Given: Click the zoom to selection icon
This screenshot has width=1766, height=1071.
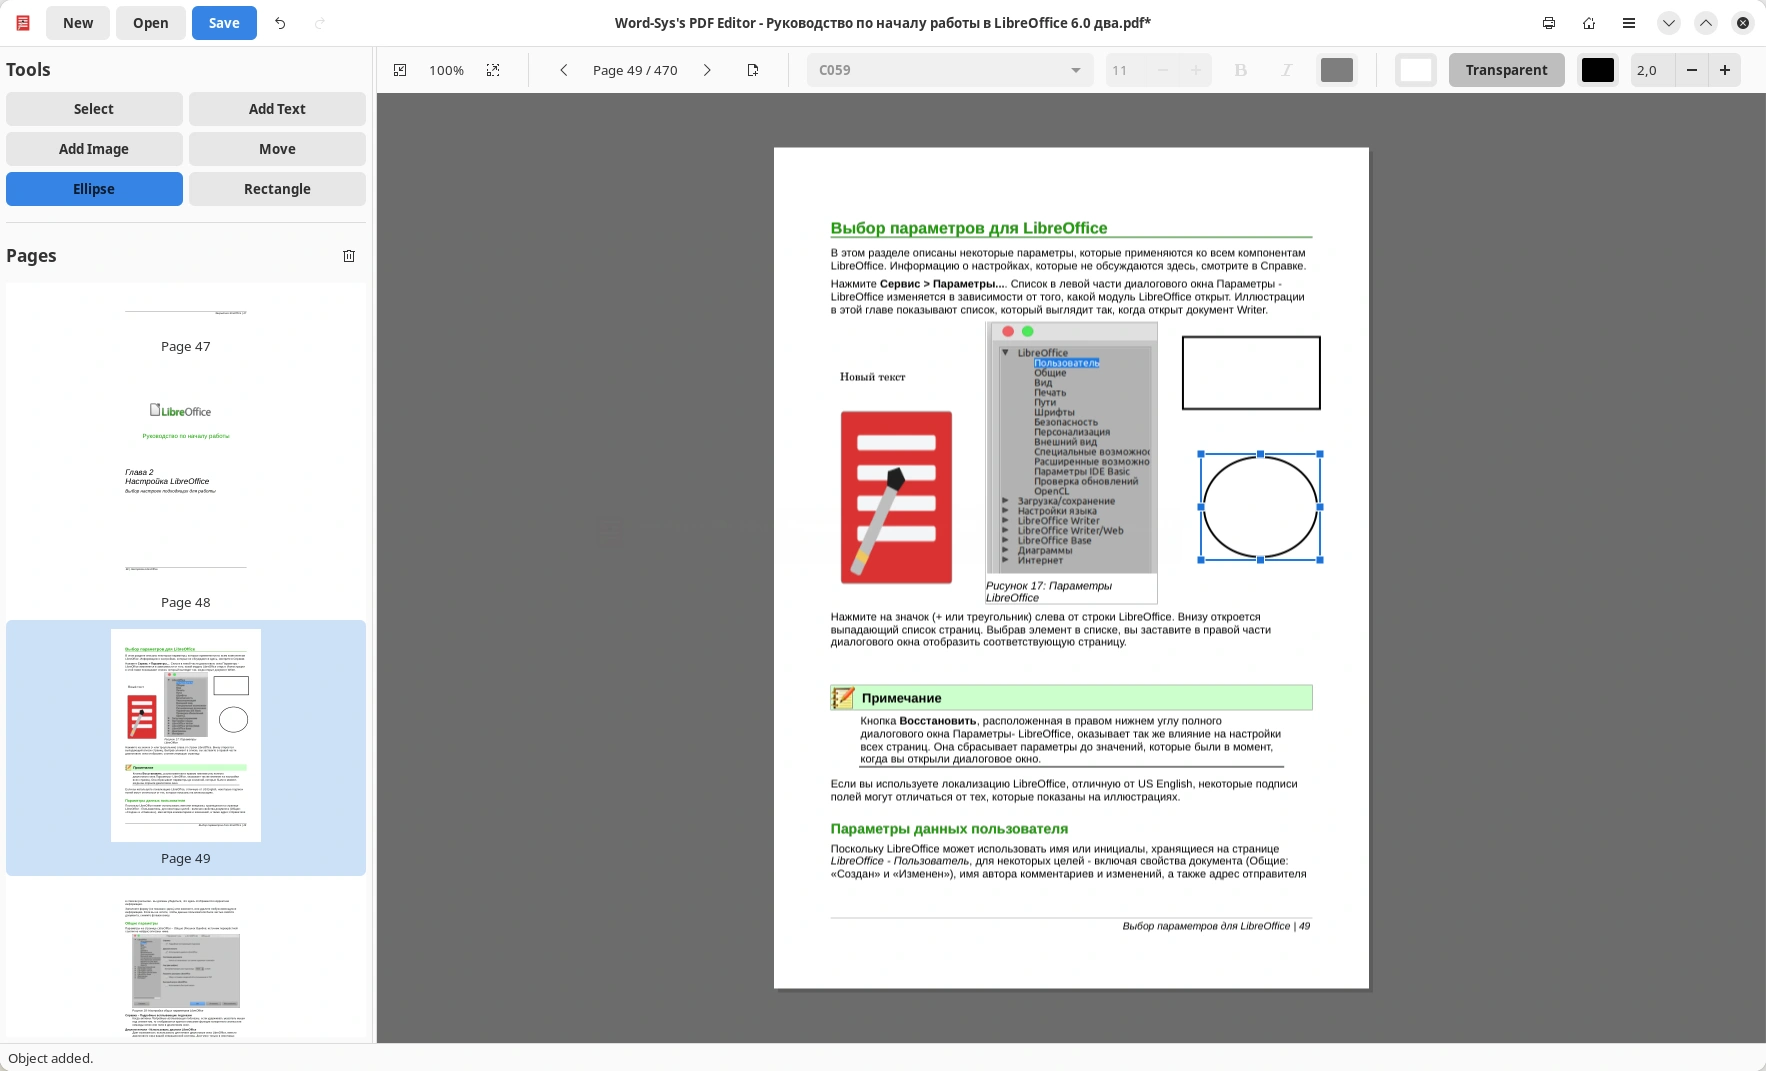Looking at the screenshot, I should point(493,70).
